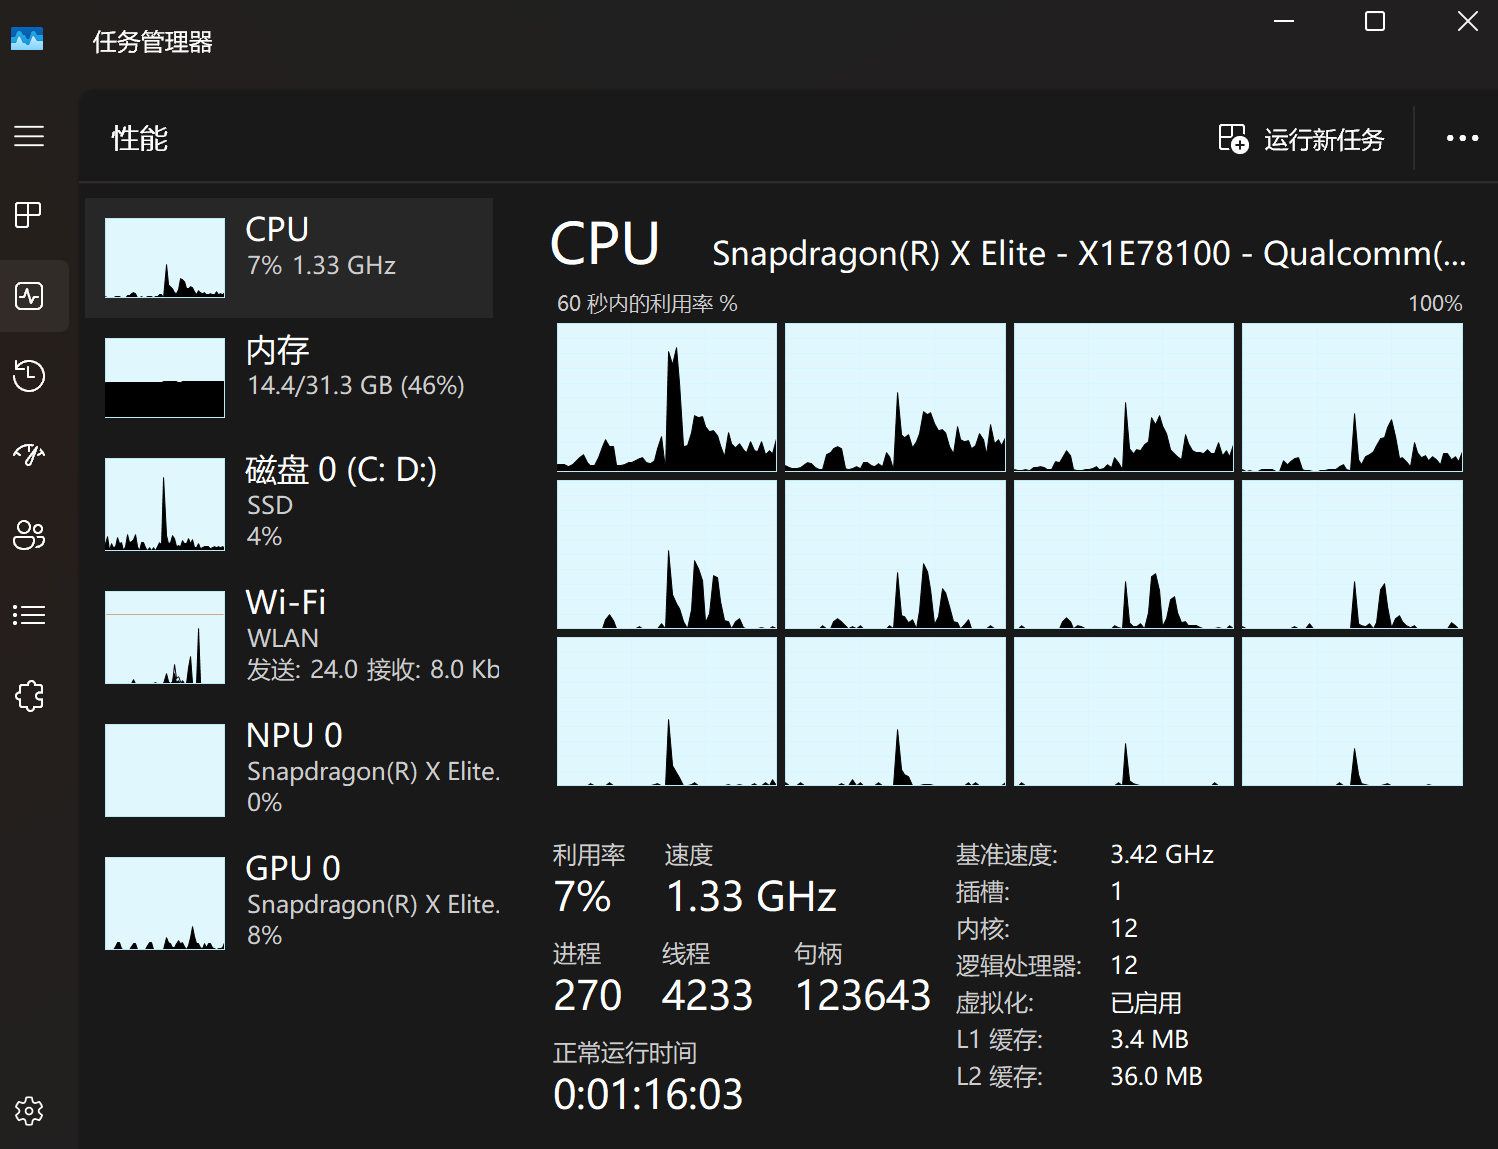1498x1149 pixels.
Task: Click the first graph in the middle row
Action: (667, 554)
